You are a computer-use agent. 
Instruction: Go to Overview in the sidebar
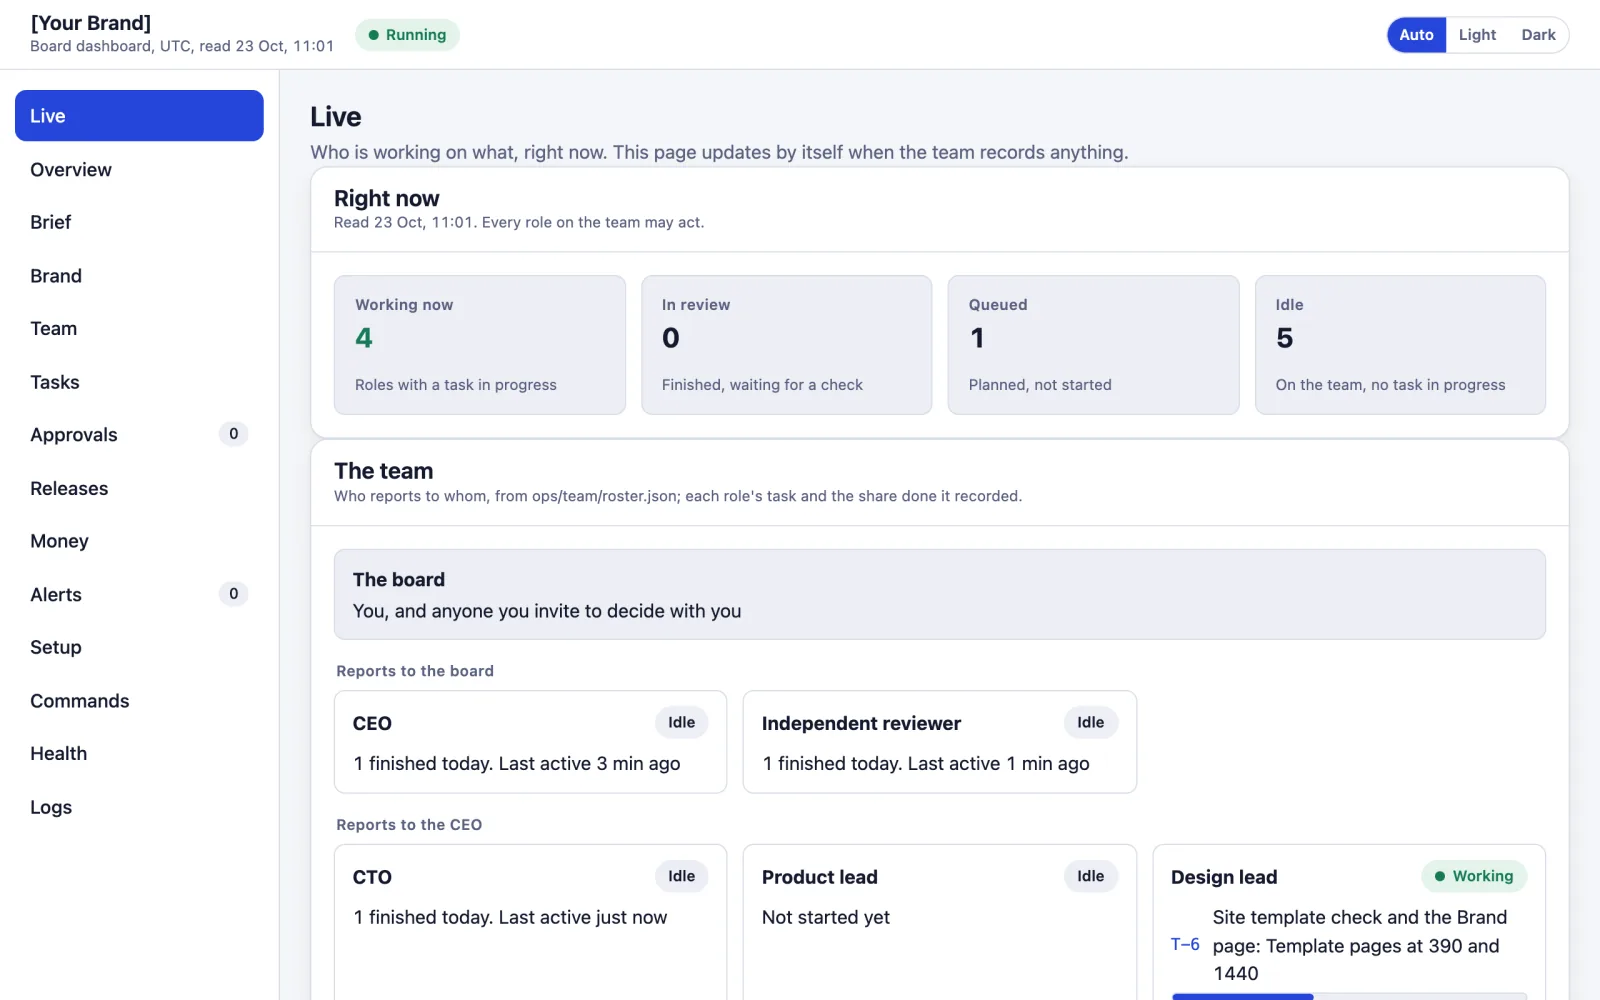139,170
